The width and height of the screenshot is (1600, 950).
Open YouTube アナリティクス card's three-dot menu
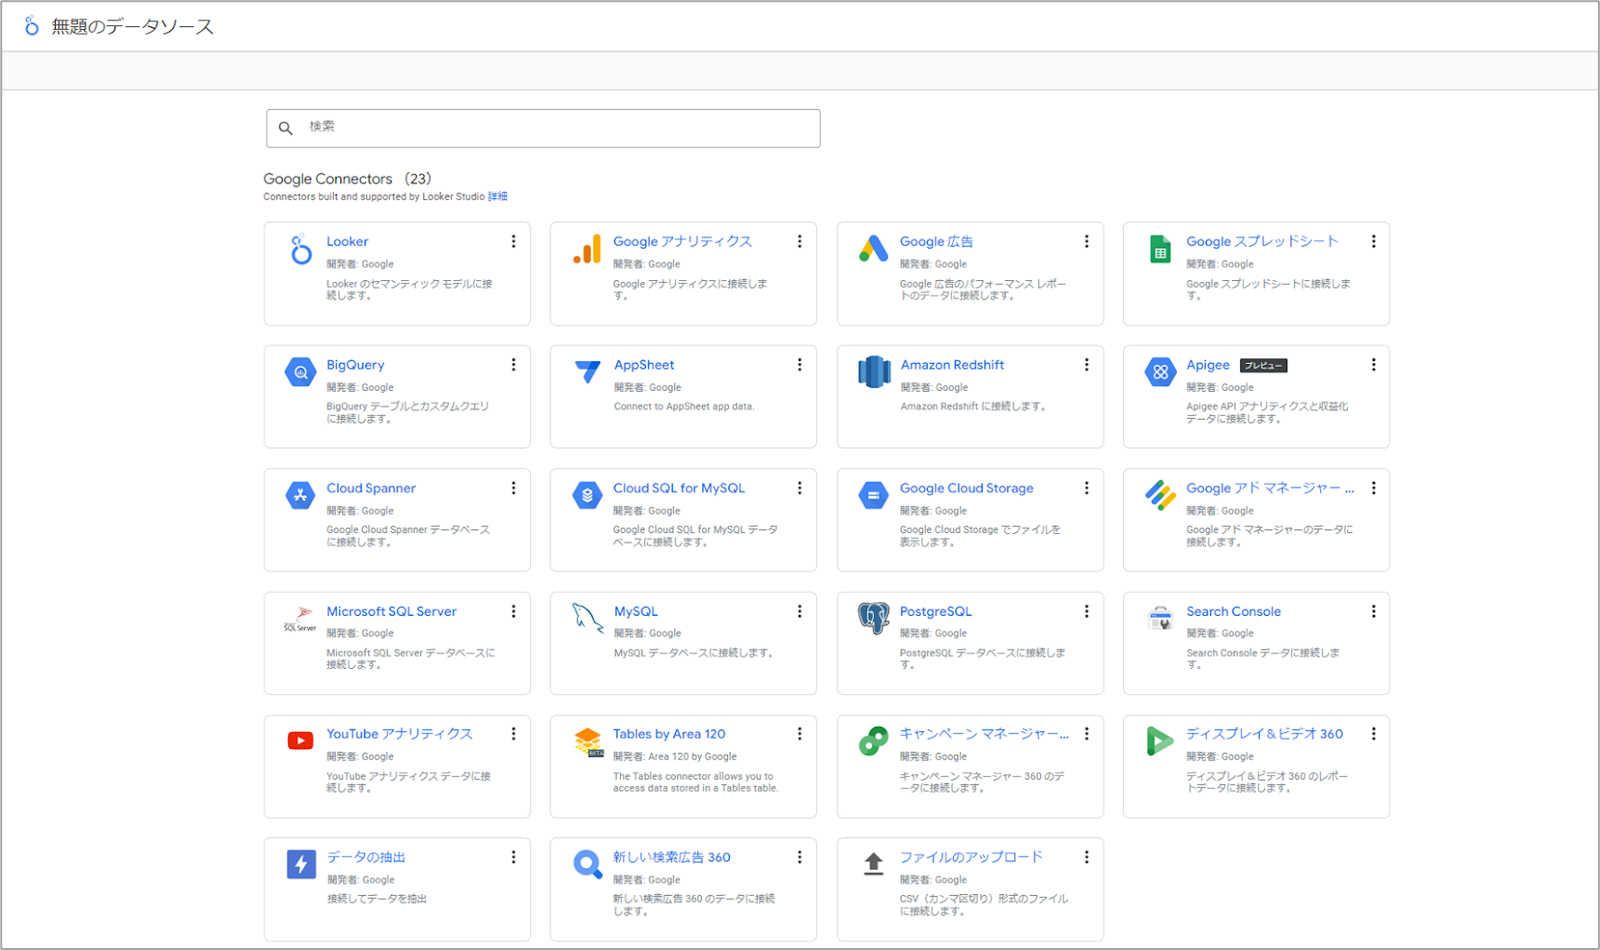513,734
